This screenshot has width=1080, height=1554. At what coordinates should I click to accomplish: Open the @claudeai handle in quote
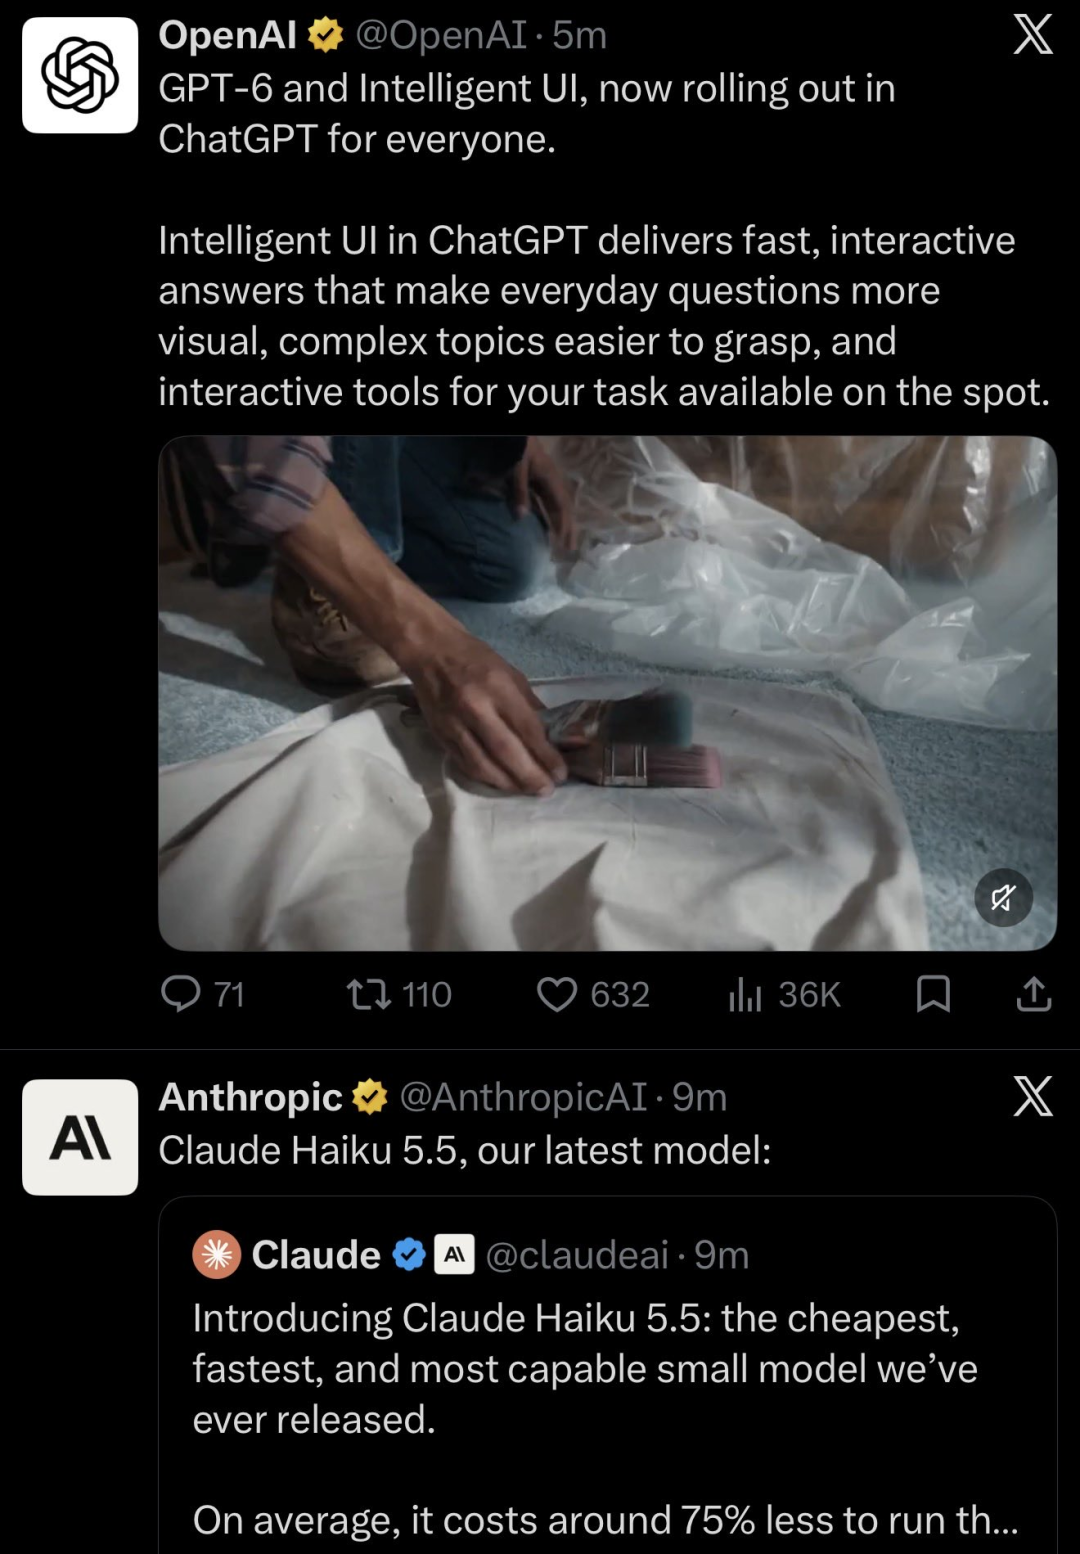click(577, 1255)
